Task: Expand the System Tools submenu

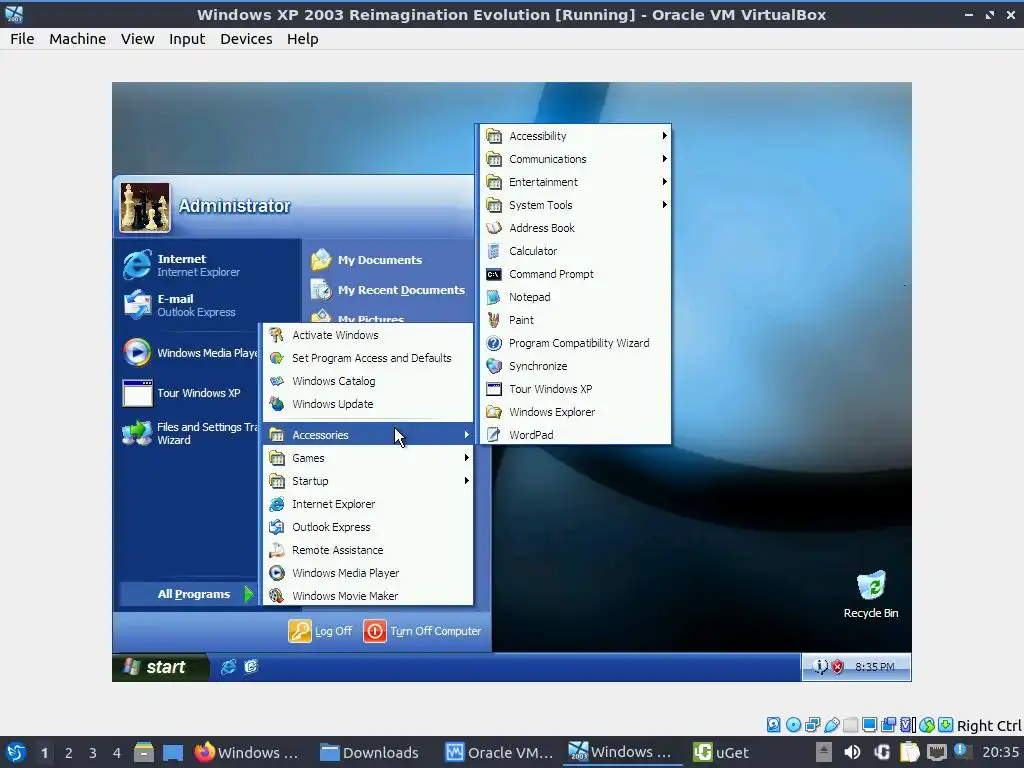Action: click(575, 205)
